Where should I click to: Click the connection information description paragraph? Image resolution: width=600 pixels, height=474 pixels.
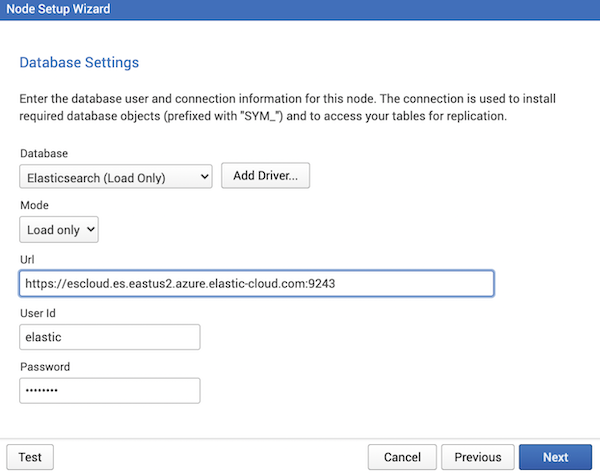coord(287,107)
